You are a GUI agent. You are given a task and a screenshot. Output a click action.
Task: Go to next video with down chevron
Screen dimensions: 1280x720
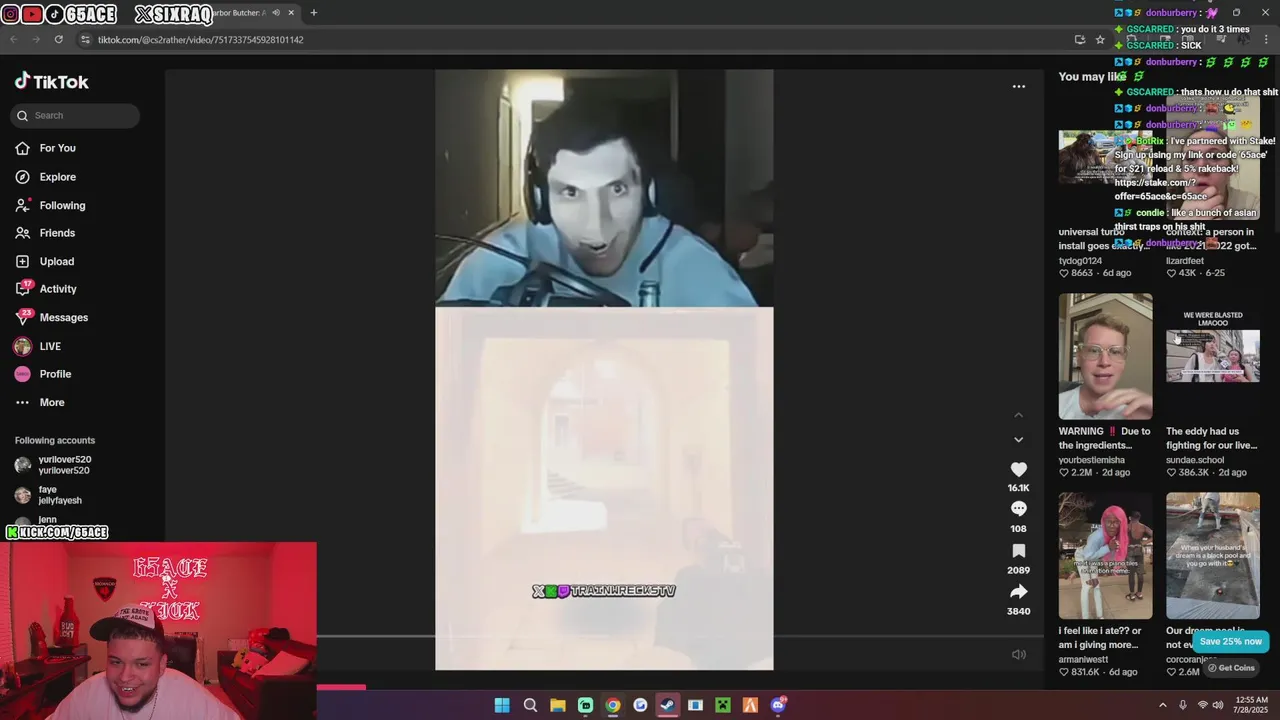(x=1018, y=439)
